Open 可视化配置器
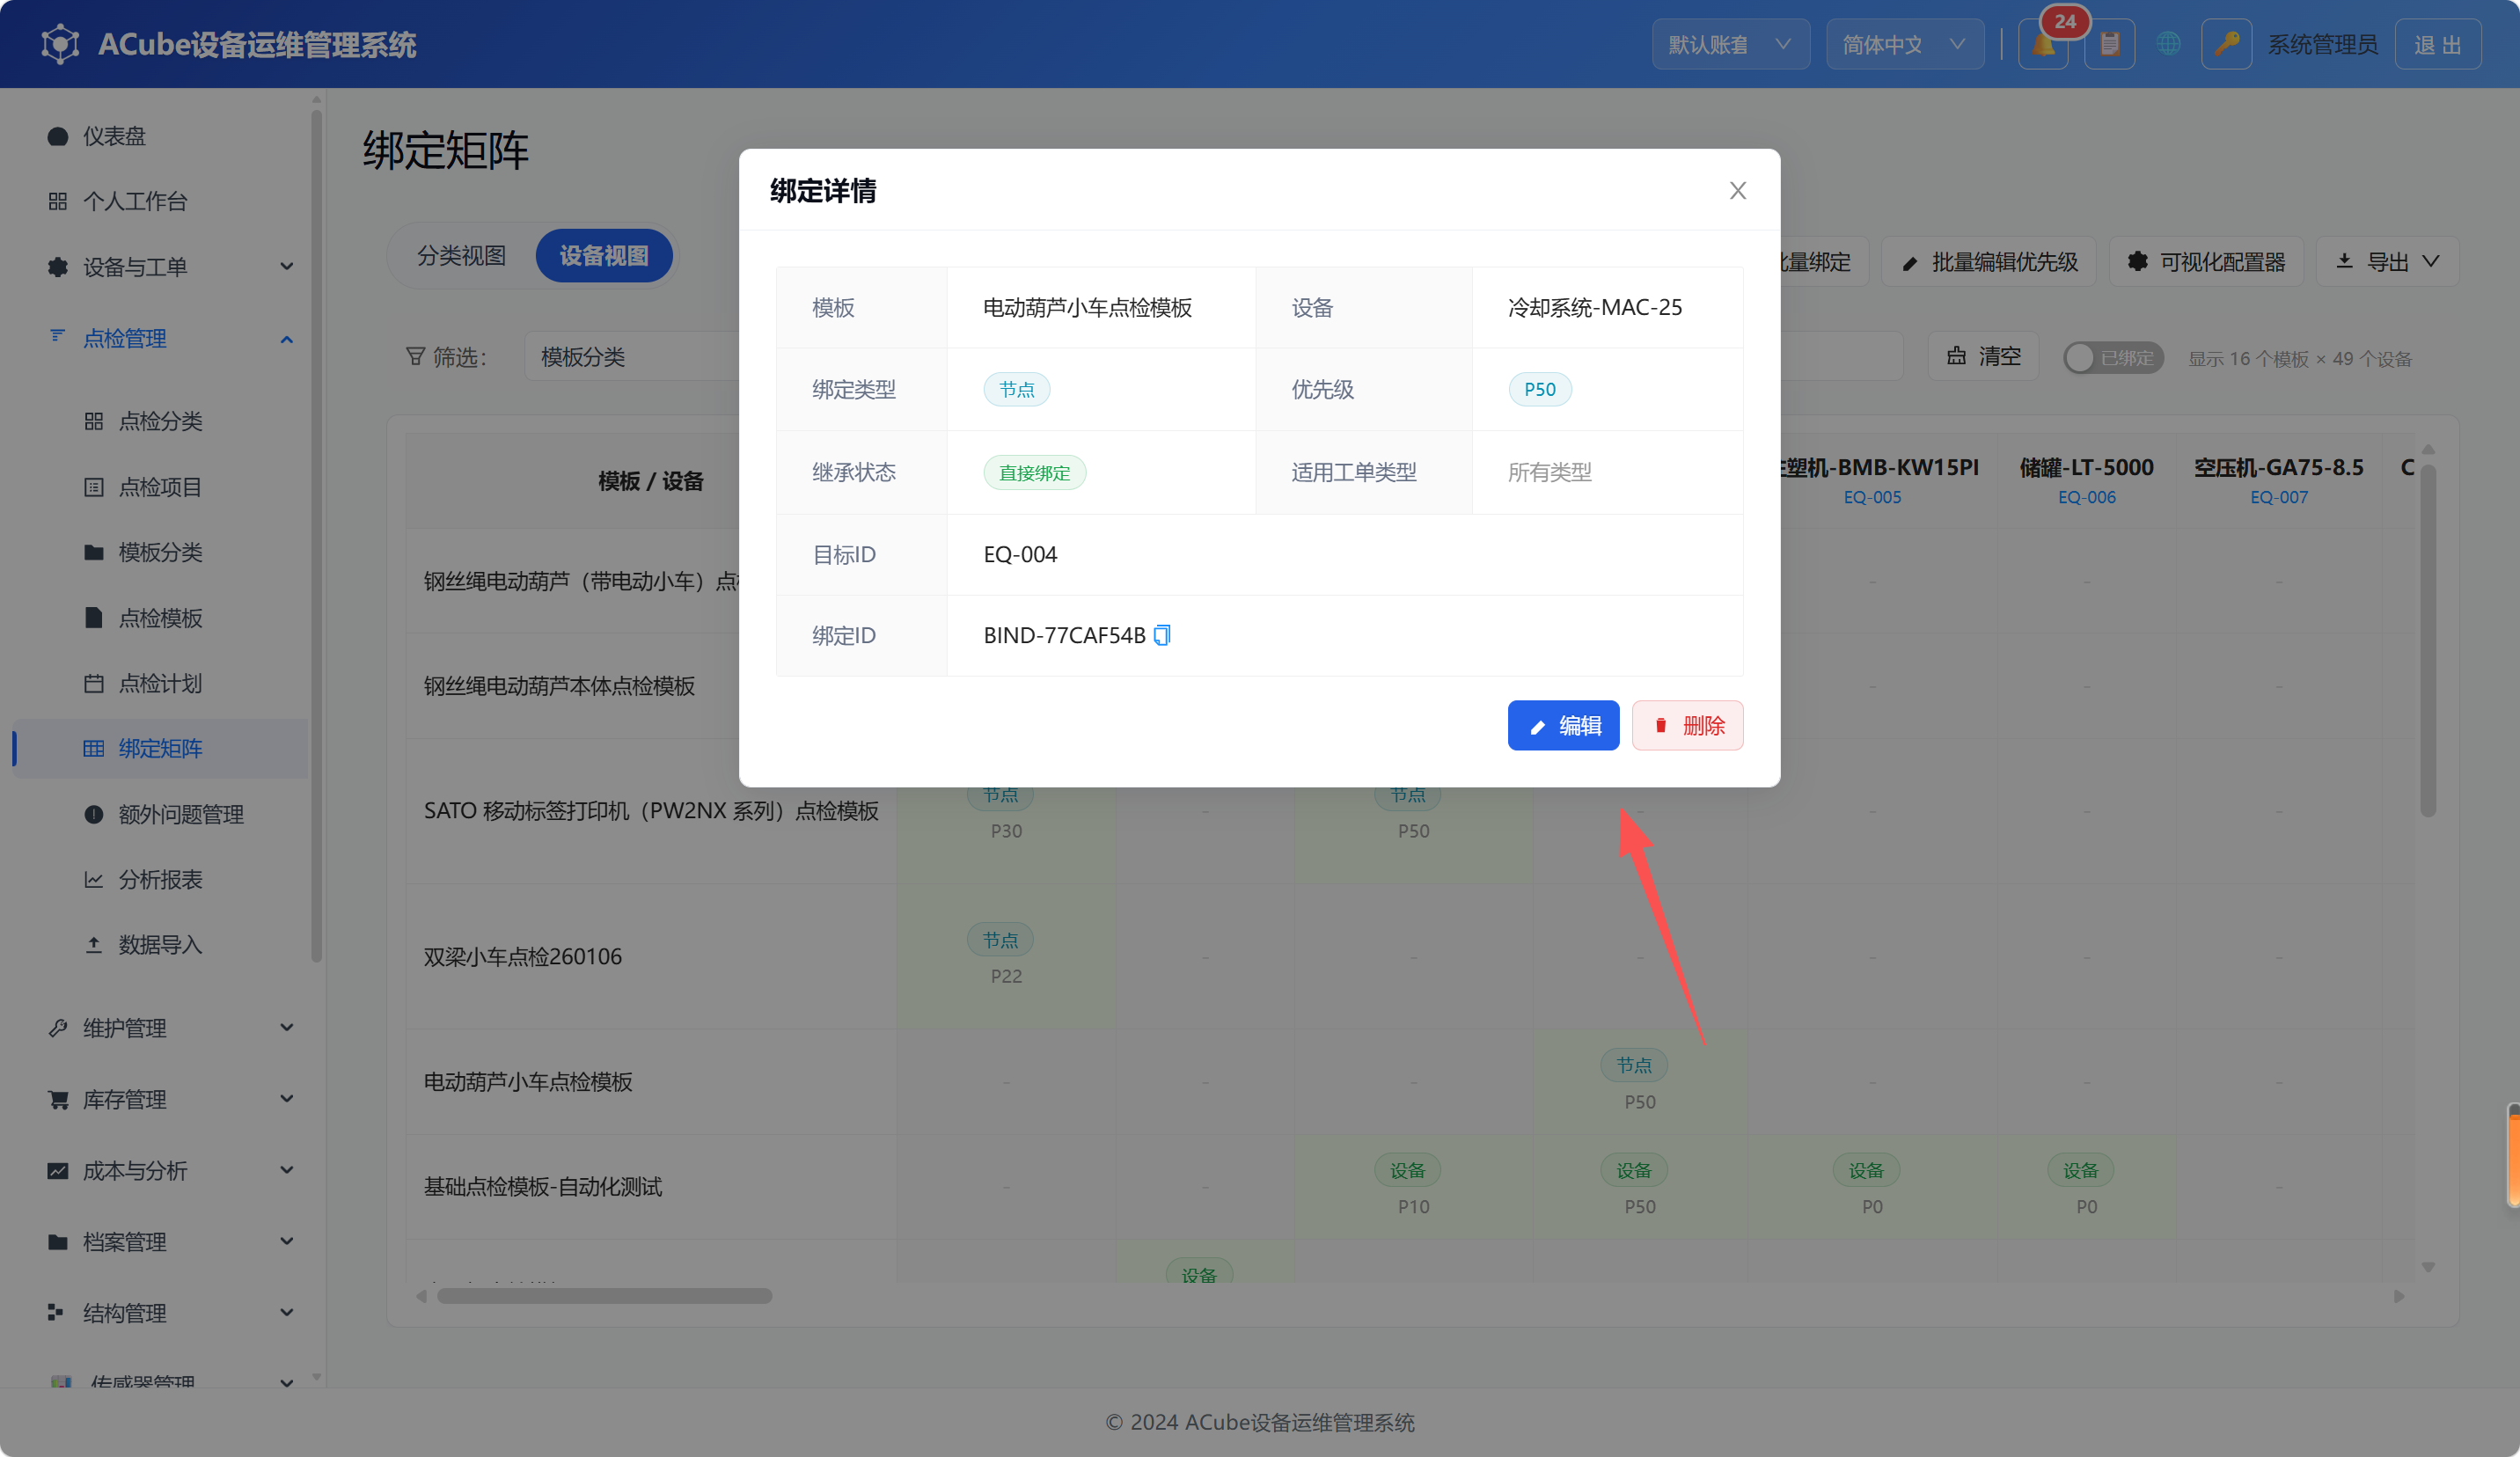 [2206, 262]
